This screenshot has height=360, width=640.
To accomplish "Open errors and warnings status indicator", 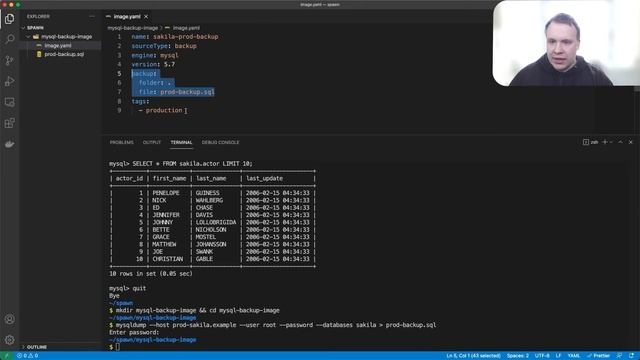I will [27, 356].
